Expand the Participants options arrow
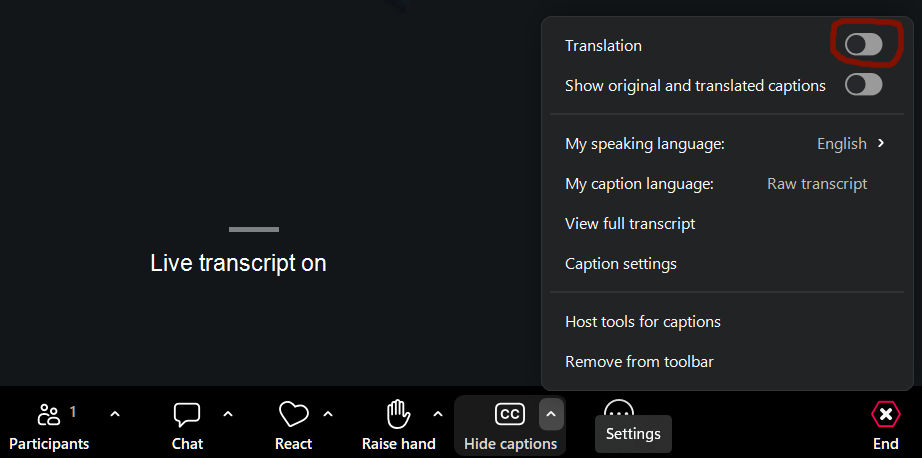922x458 pixels. pos(114,414)
